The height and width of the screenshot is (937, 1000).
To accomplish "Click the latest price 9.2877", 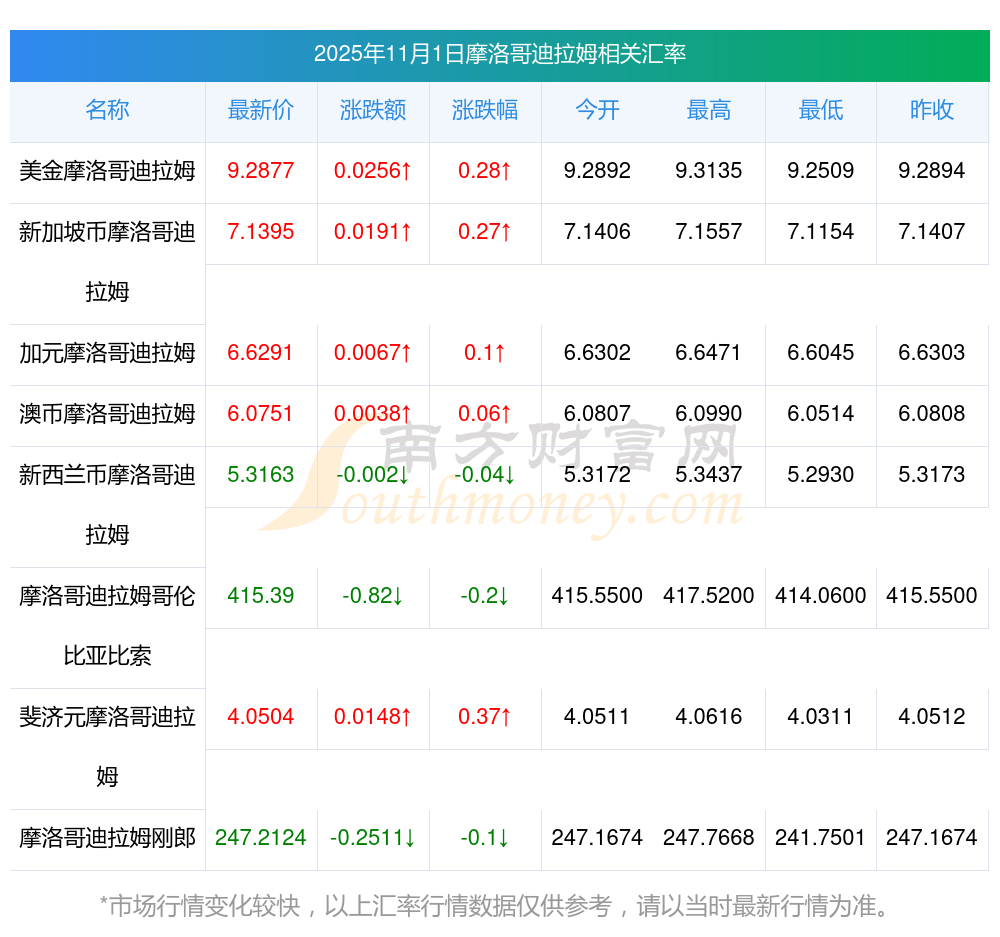I will pyautogui.click(x=261, y=171).
